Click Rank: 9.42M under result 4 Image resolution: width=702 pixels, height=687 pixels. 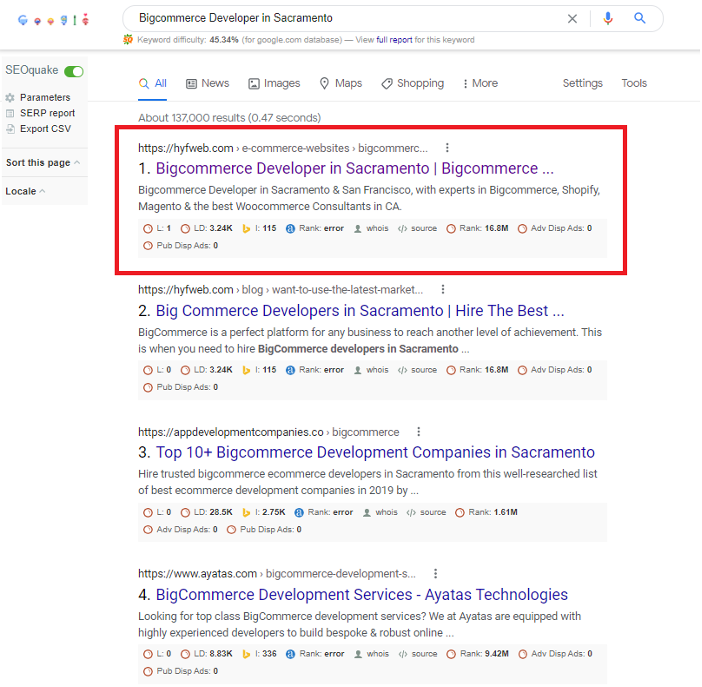click(478, 654)
